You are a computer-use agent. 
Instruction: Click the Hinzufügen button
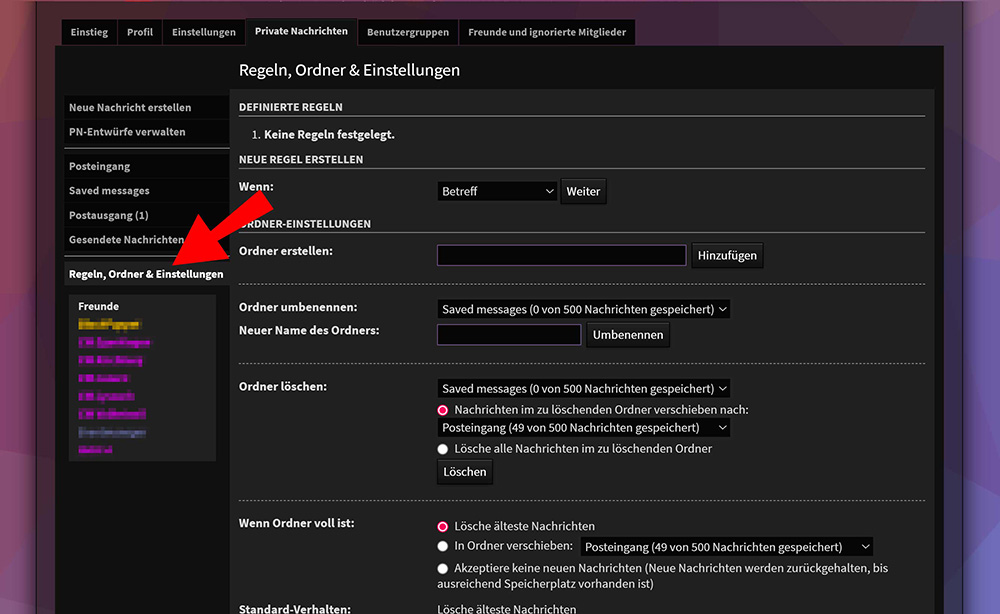[x=728, y=256]
